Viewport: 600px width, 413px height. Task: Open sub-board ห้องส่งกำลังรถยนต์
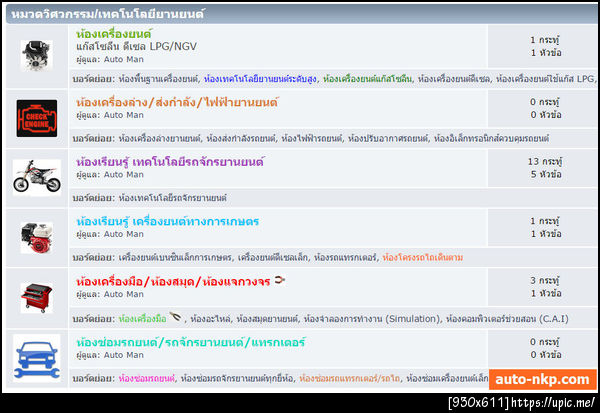(x=241, y=138)
